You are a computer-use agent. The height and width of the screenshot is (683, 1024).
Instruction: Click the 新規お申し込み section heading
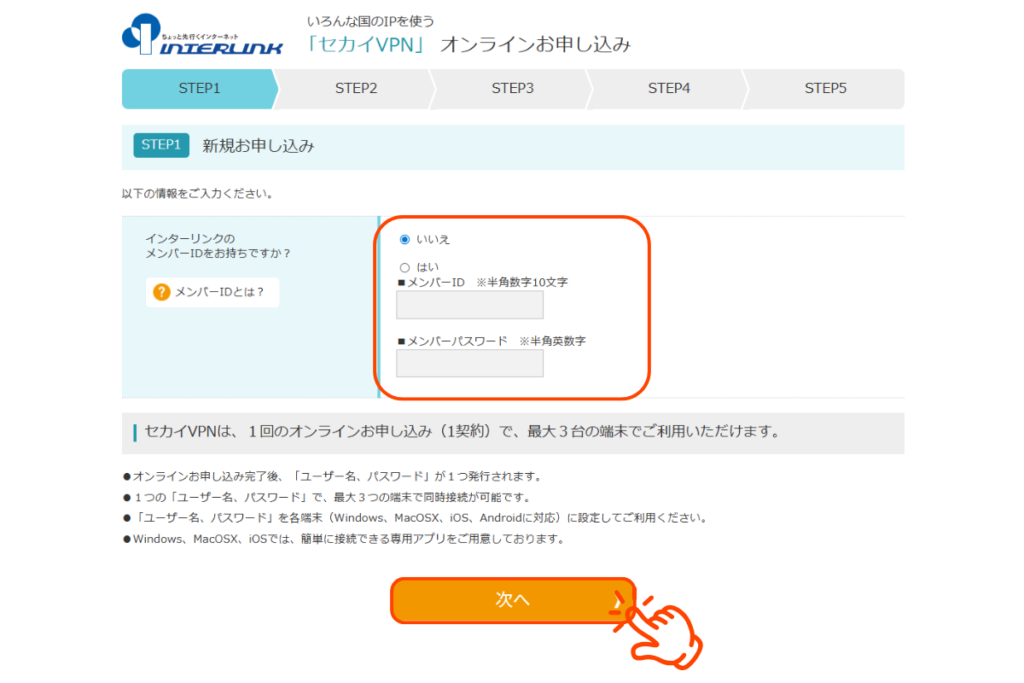pyautogui.click(x=258, y=146)
